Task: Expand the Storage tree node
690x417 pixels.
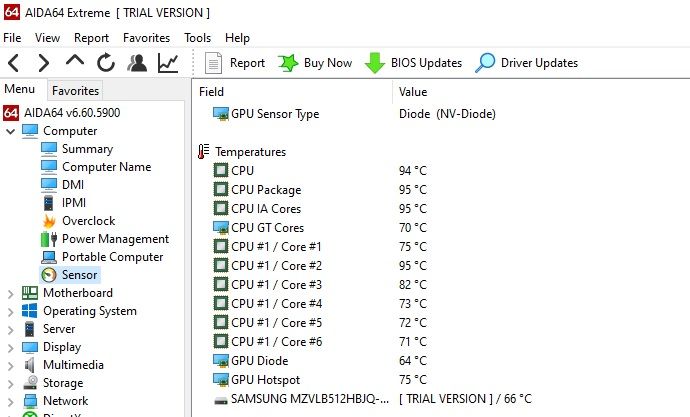Action: click(11, 384)
